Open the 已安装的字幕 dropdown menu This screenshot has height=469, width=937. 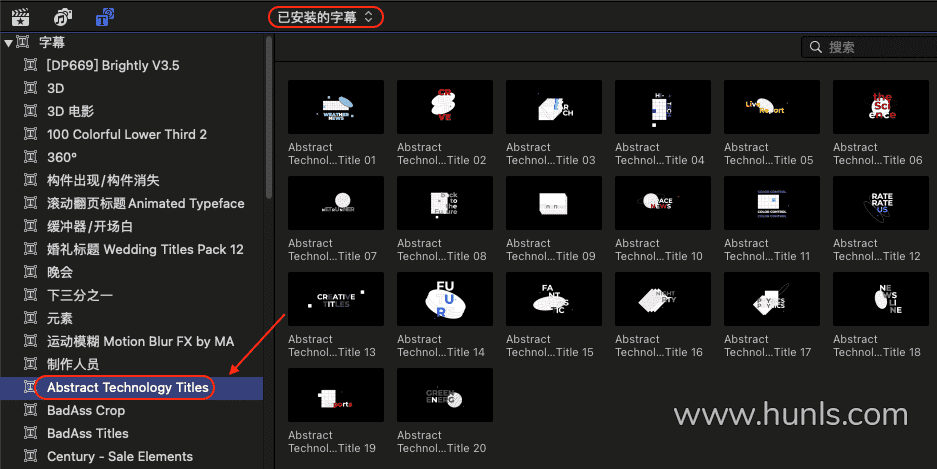(x=326, y=17)
